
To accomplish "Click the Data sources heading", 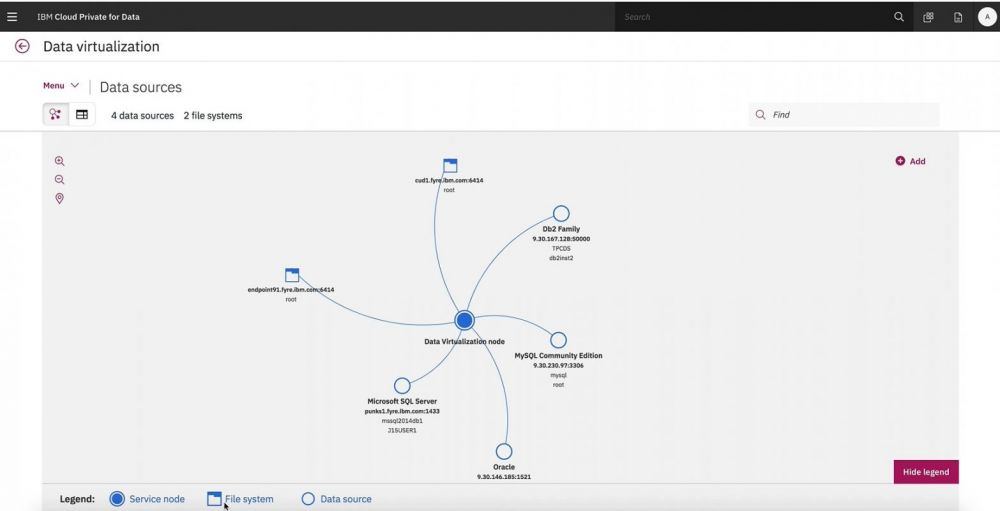I will click(141, 87).
